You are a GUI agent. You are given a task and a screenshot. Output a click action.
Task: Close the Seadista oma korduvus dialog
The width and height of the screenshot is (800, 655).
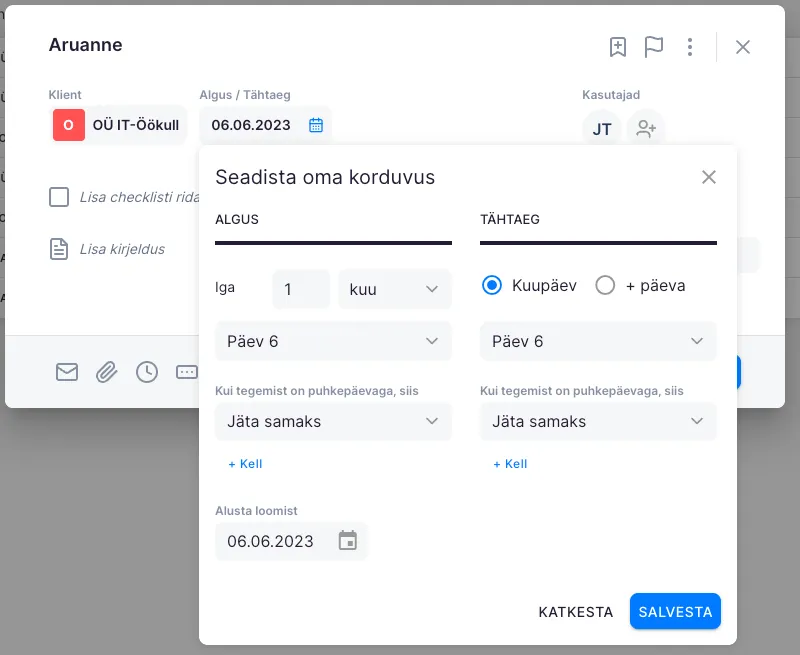[x=709, y=177]
